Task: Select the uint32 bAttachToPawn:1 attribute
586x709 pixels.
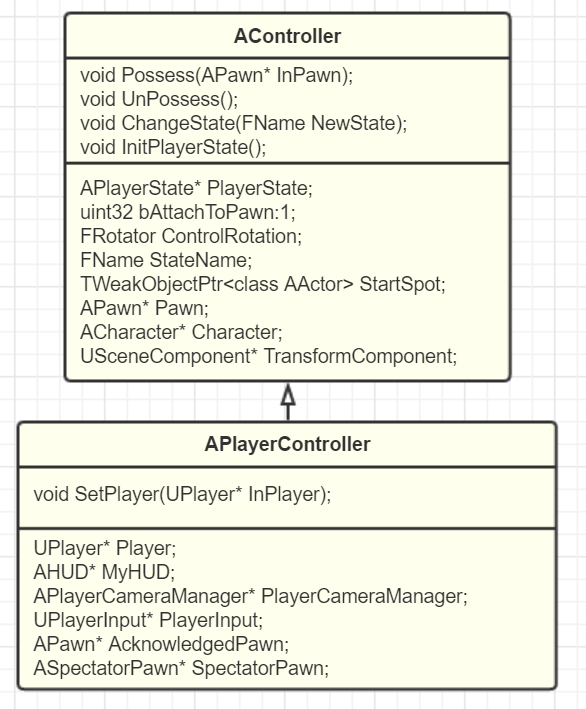Action: point(188,212)
